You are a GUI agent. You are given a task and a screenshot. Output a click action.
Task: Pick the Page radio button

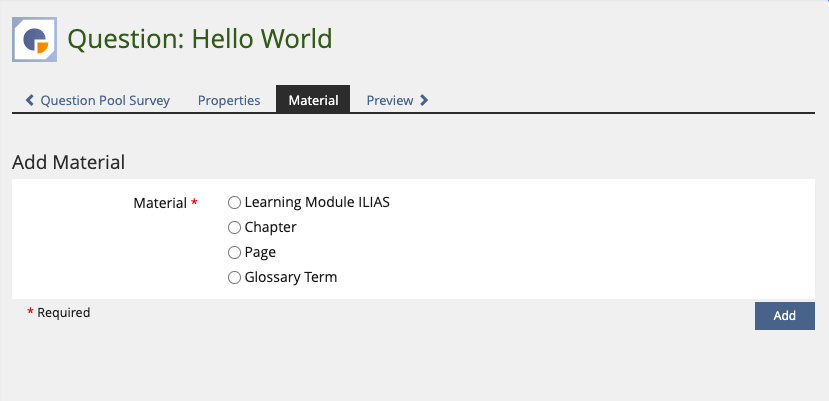[235, 252]
